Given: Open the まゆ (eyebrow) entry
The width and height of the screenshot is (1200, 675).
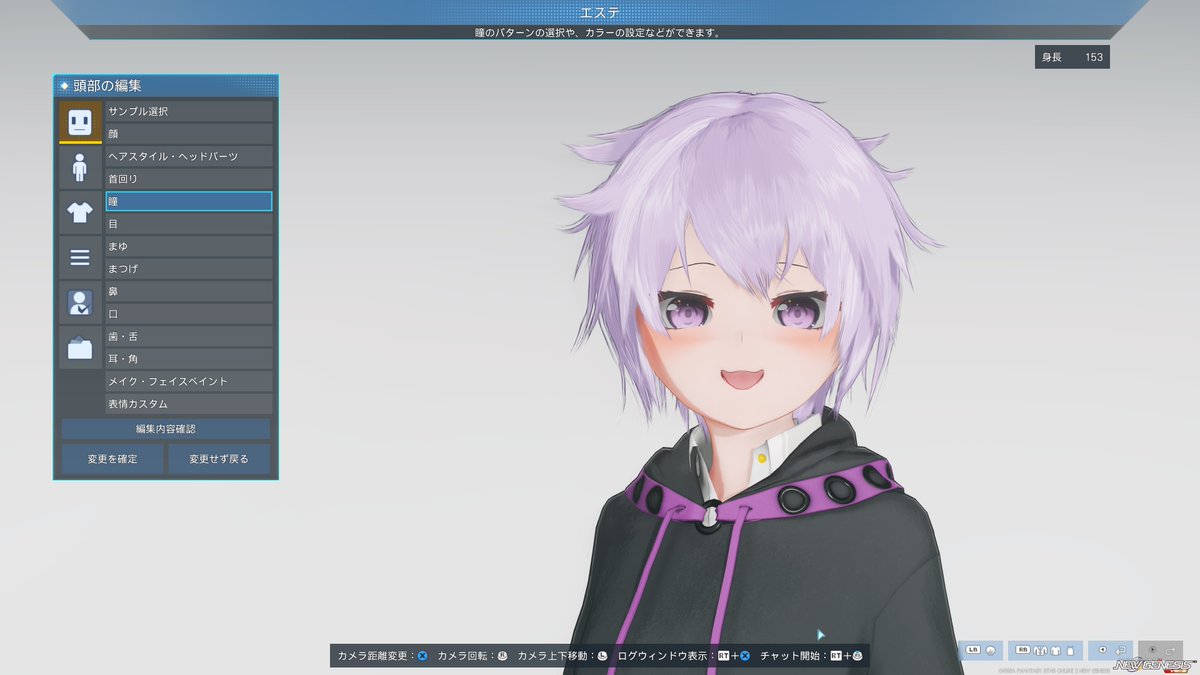Looking at the screenshot, I should point(189,246).
